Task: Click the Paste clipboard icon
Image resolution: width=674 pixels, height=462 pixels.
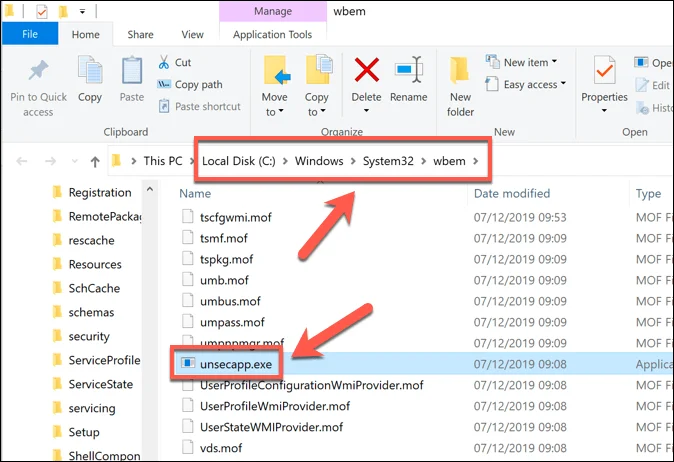Action: [x=132, y=70]
